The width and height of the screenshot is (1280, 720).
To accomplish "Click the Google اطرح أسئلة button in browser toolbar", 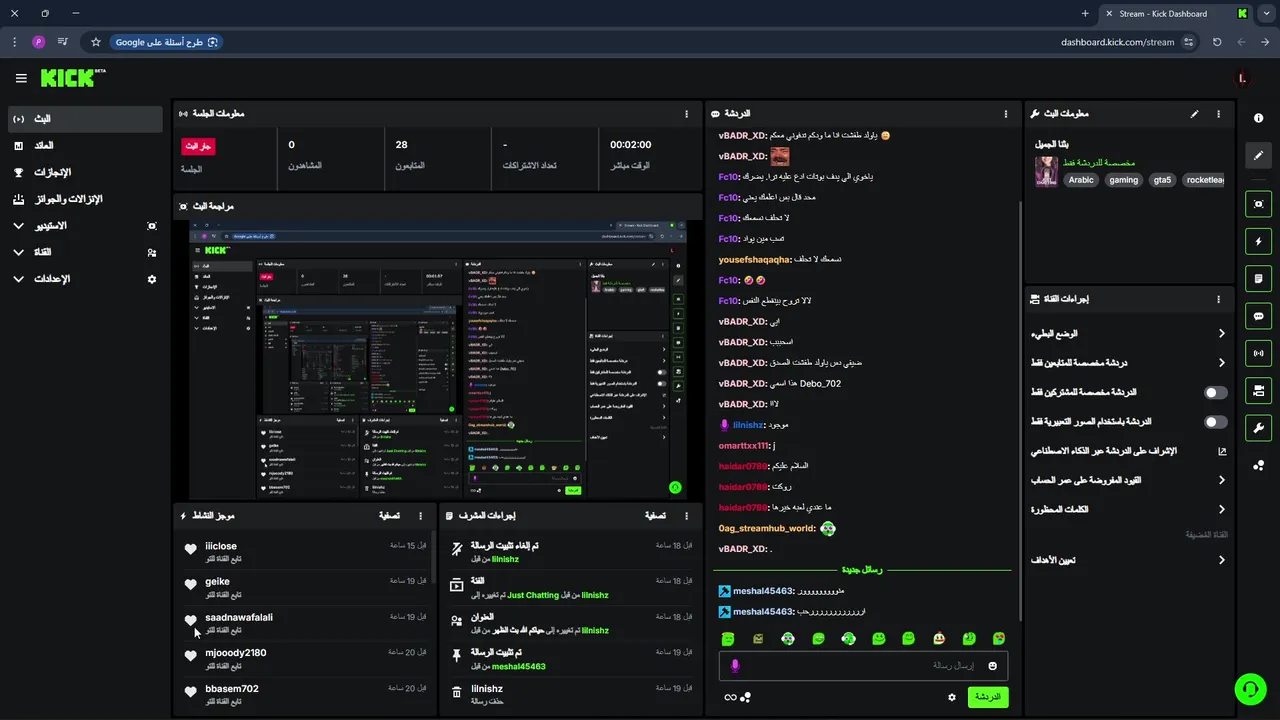I will [x=166, y=42].
